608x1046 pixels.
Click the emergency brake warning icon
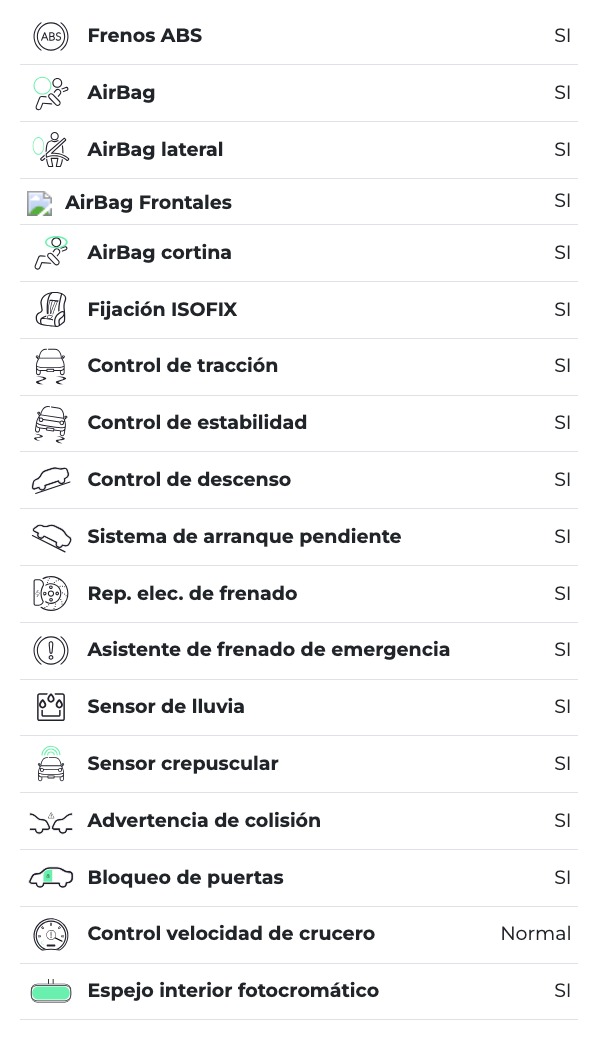[50, 650]
